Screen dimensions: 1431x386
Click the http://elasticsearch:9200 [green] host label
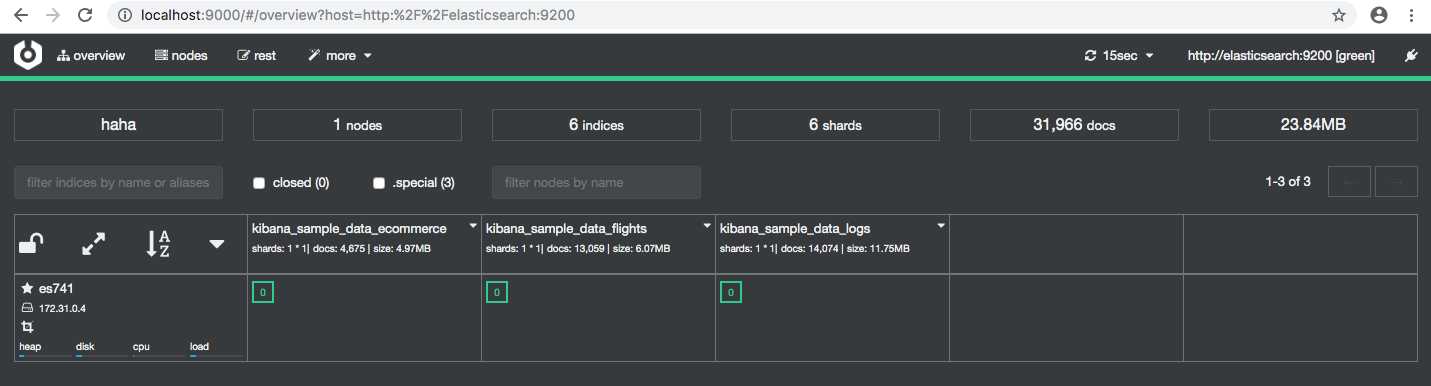coord(1281,56)
